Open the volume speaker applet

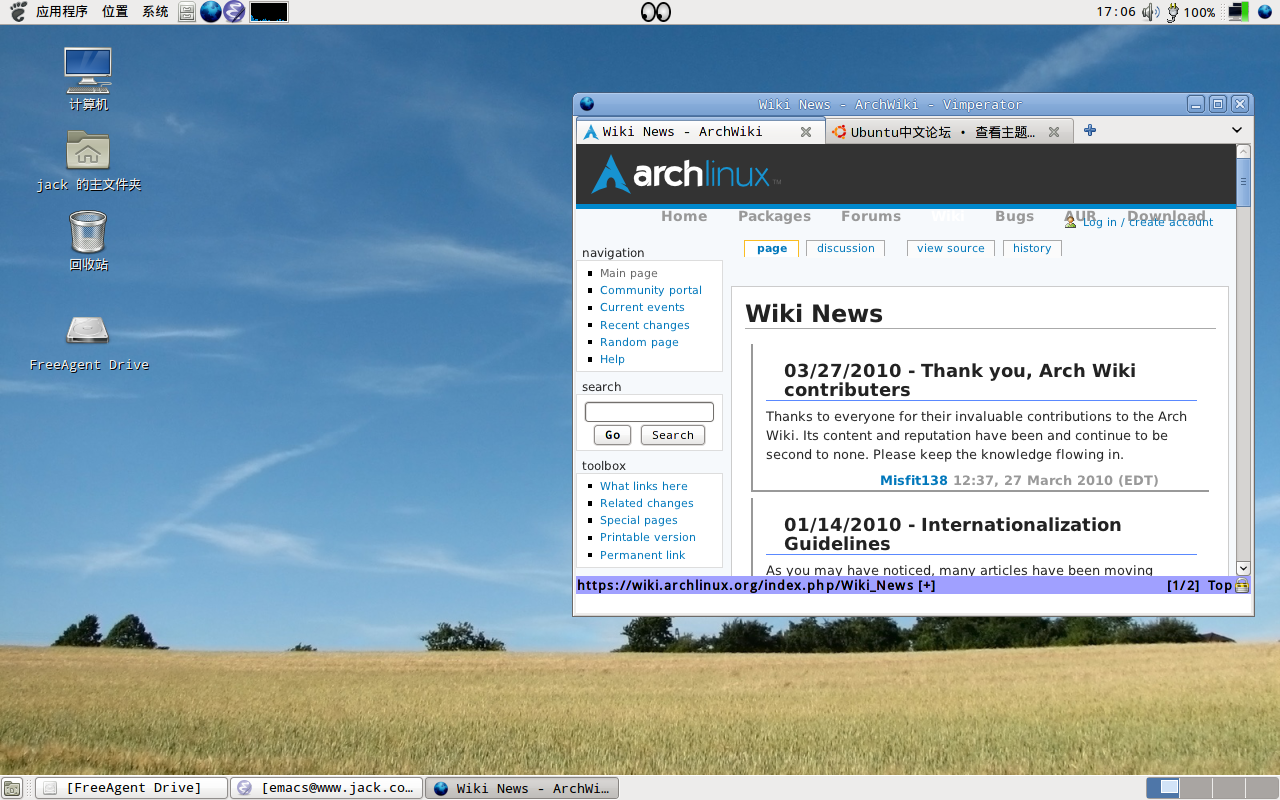(x=1151, y=12)
